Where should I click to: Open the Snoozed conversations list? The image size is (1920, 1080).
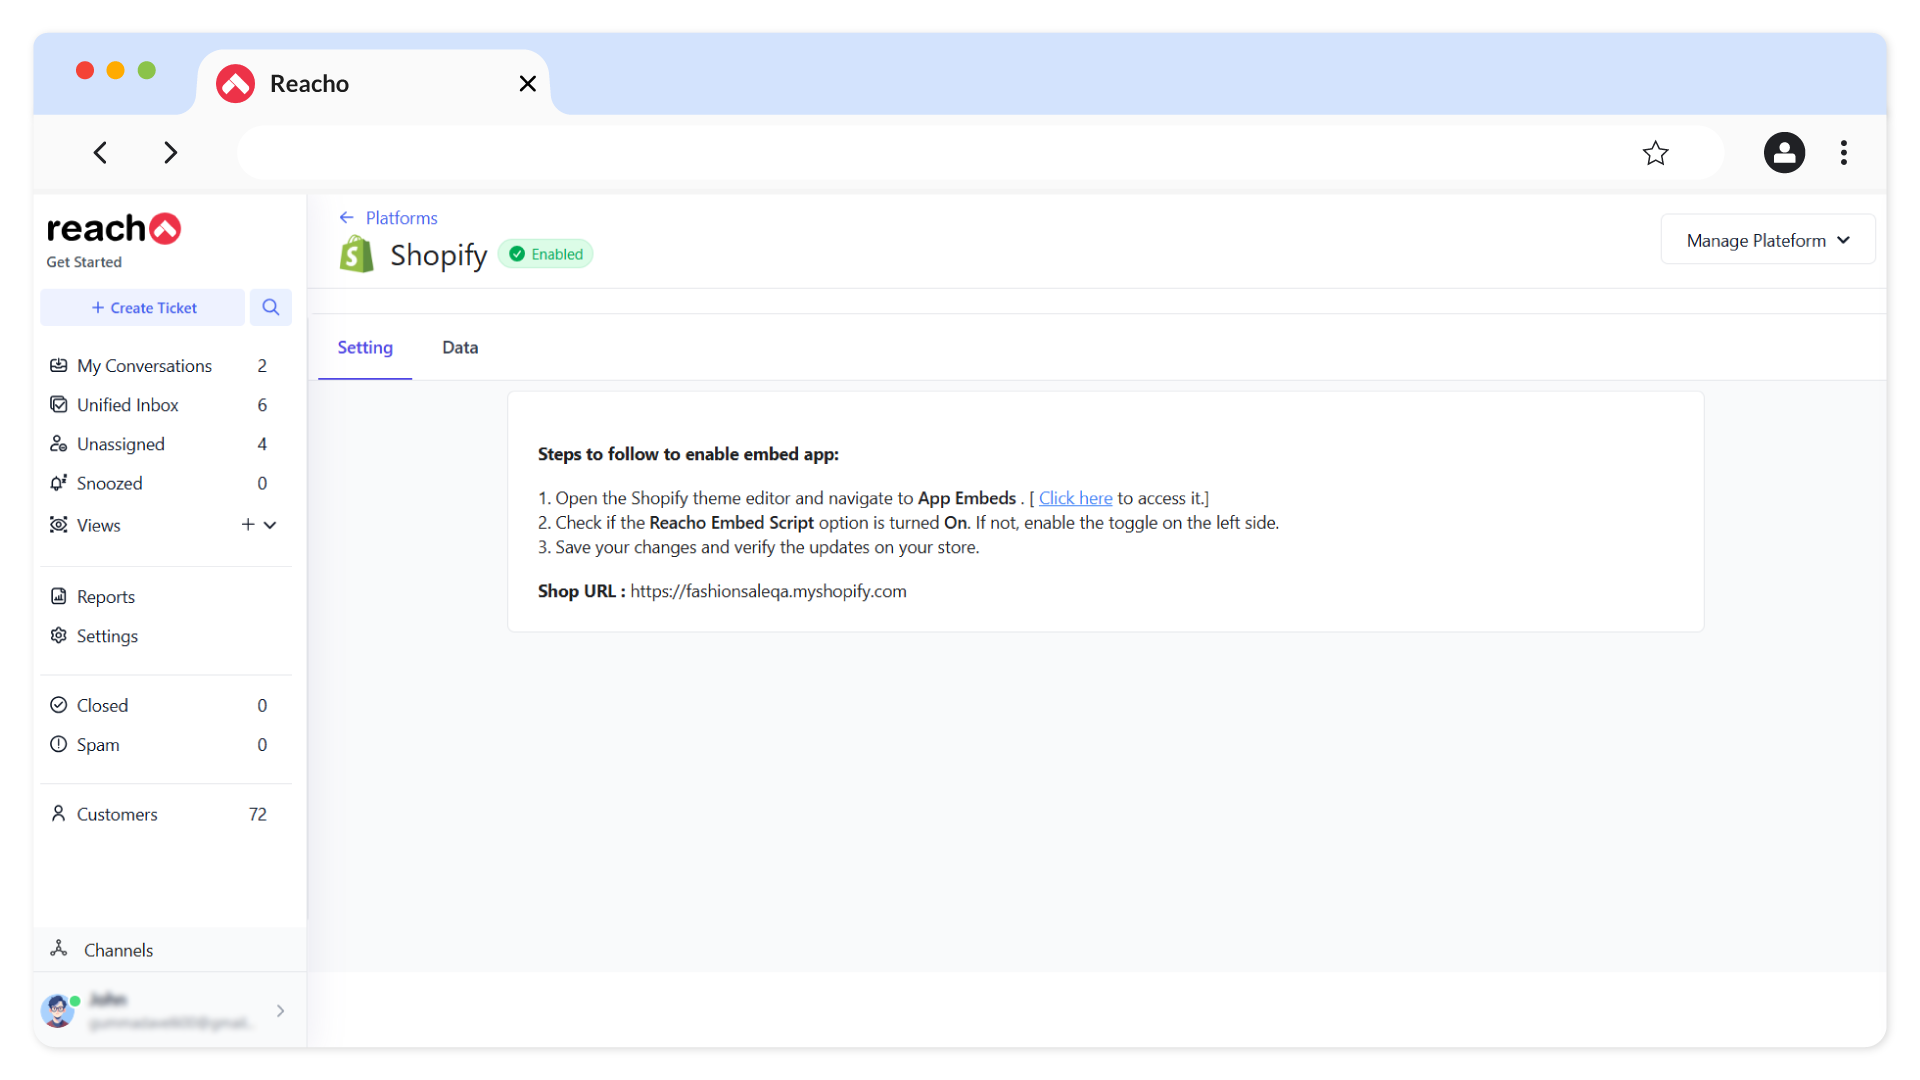(x=110, y=484)
